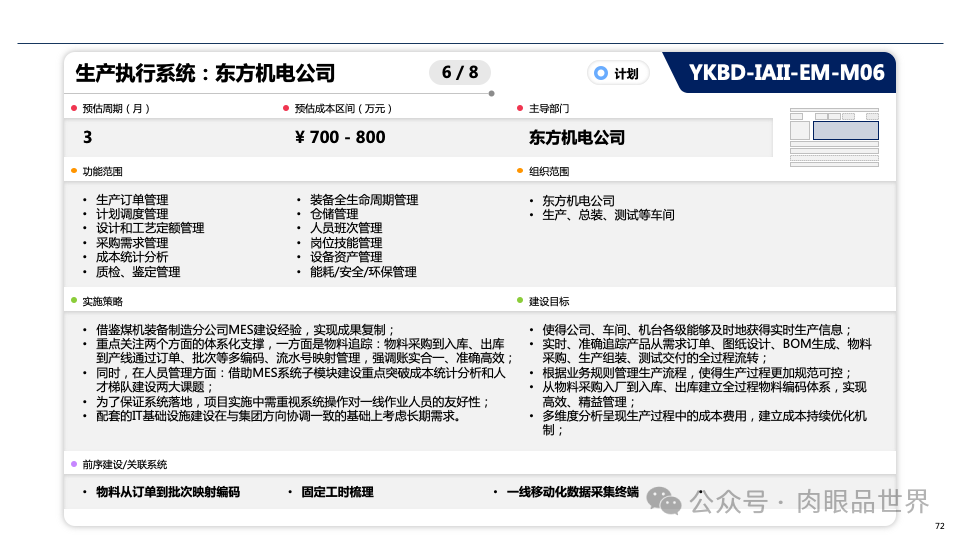960x540 pixels.
Task: Click the 能耗/安全/环保管理 bullet item
Action: point(363,272)
